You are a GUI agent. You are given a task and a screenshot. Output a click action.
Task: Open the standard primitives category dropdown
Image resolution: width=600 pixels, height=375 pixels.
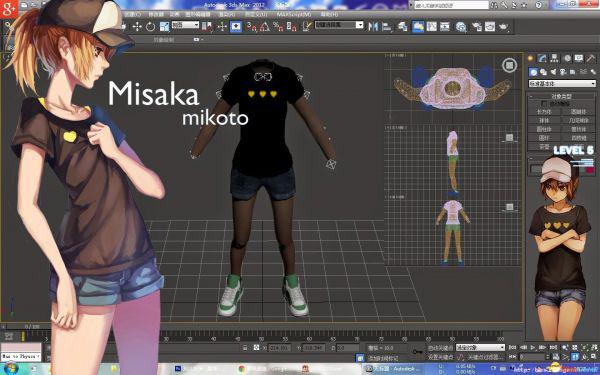[562, 83]
